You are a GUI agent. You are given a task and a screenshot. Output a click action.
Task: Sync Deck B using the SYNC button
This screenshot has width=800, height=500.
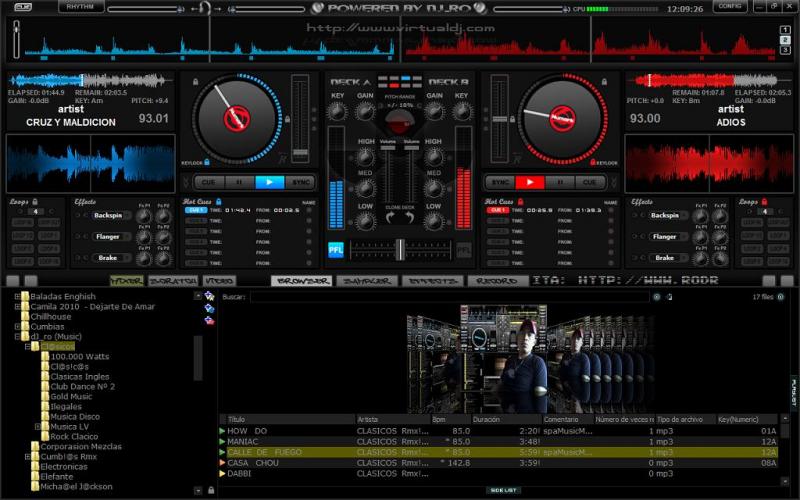point(499,182)
